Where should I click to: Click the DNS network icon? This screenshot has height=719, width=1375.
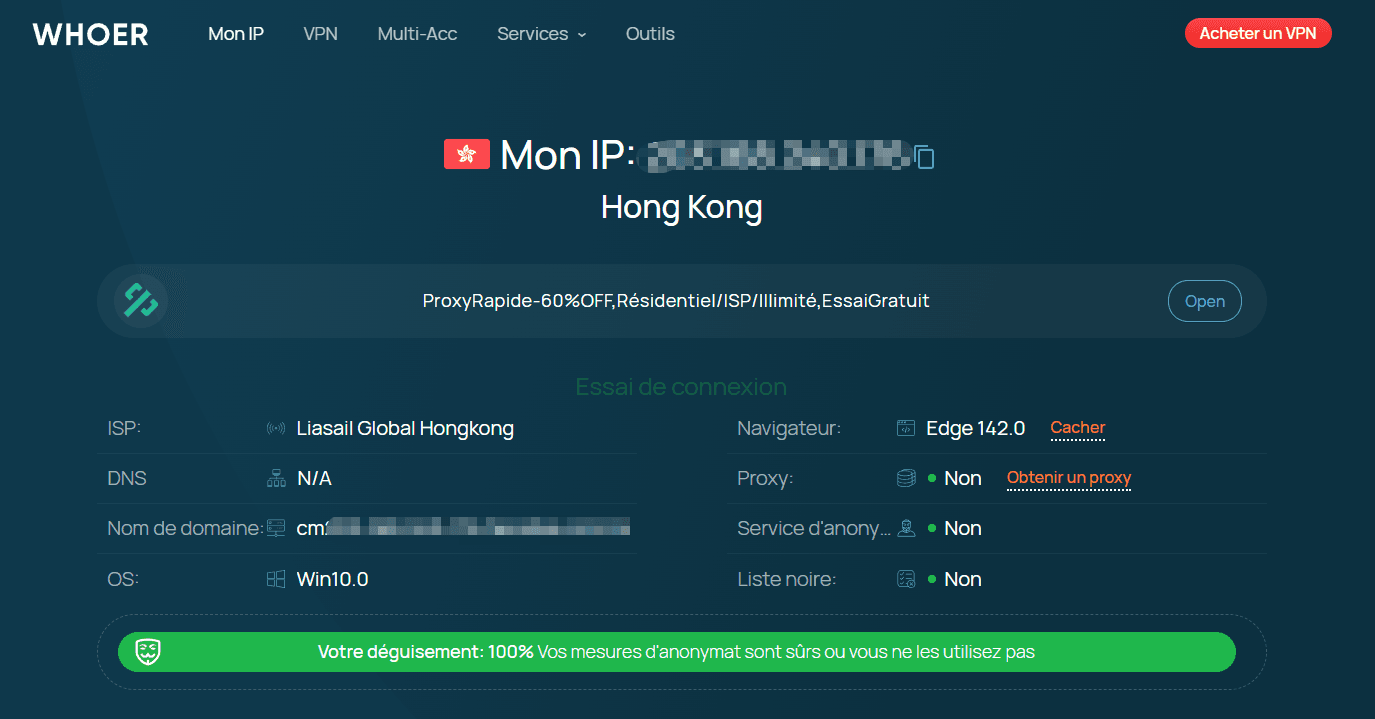click(x=276, y=479)
